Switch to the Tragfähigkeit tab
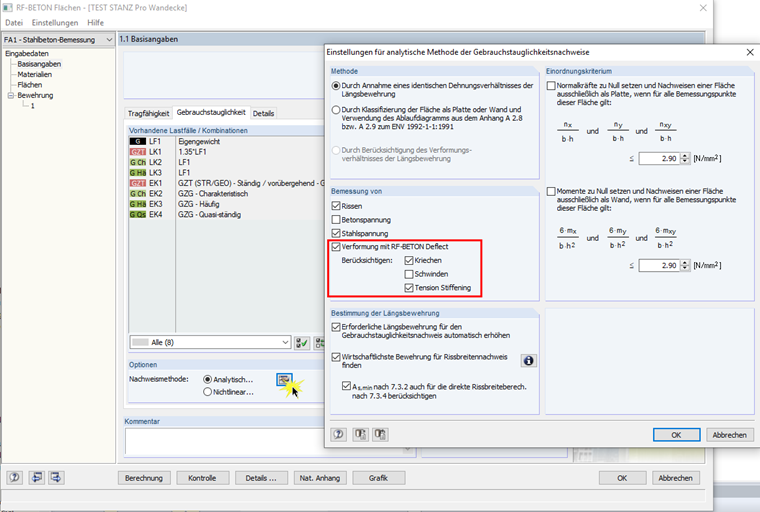 pos(148,113)
